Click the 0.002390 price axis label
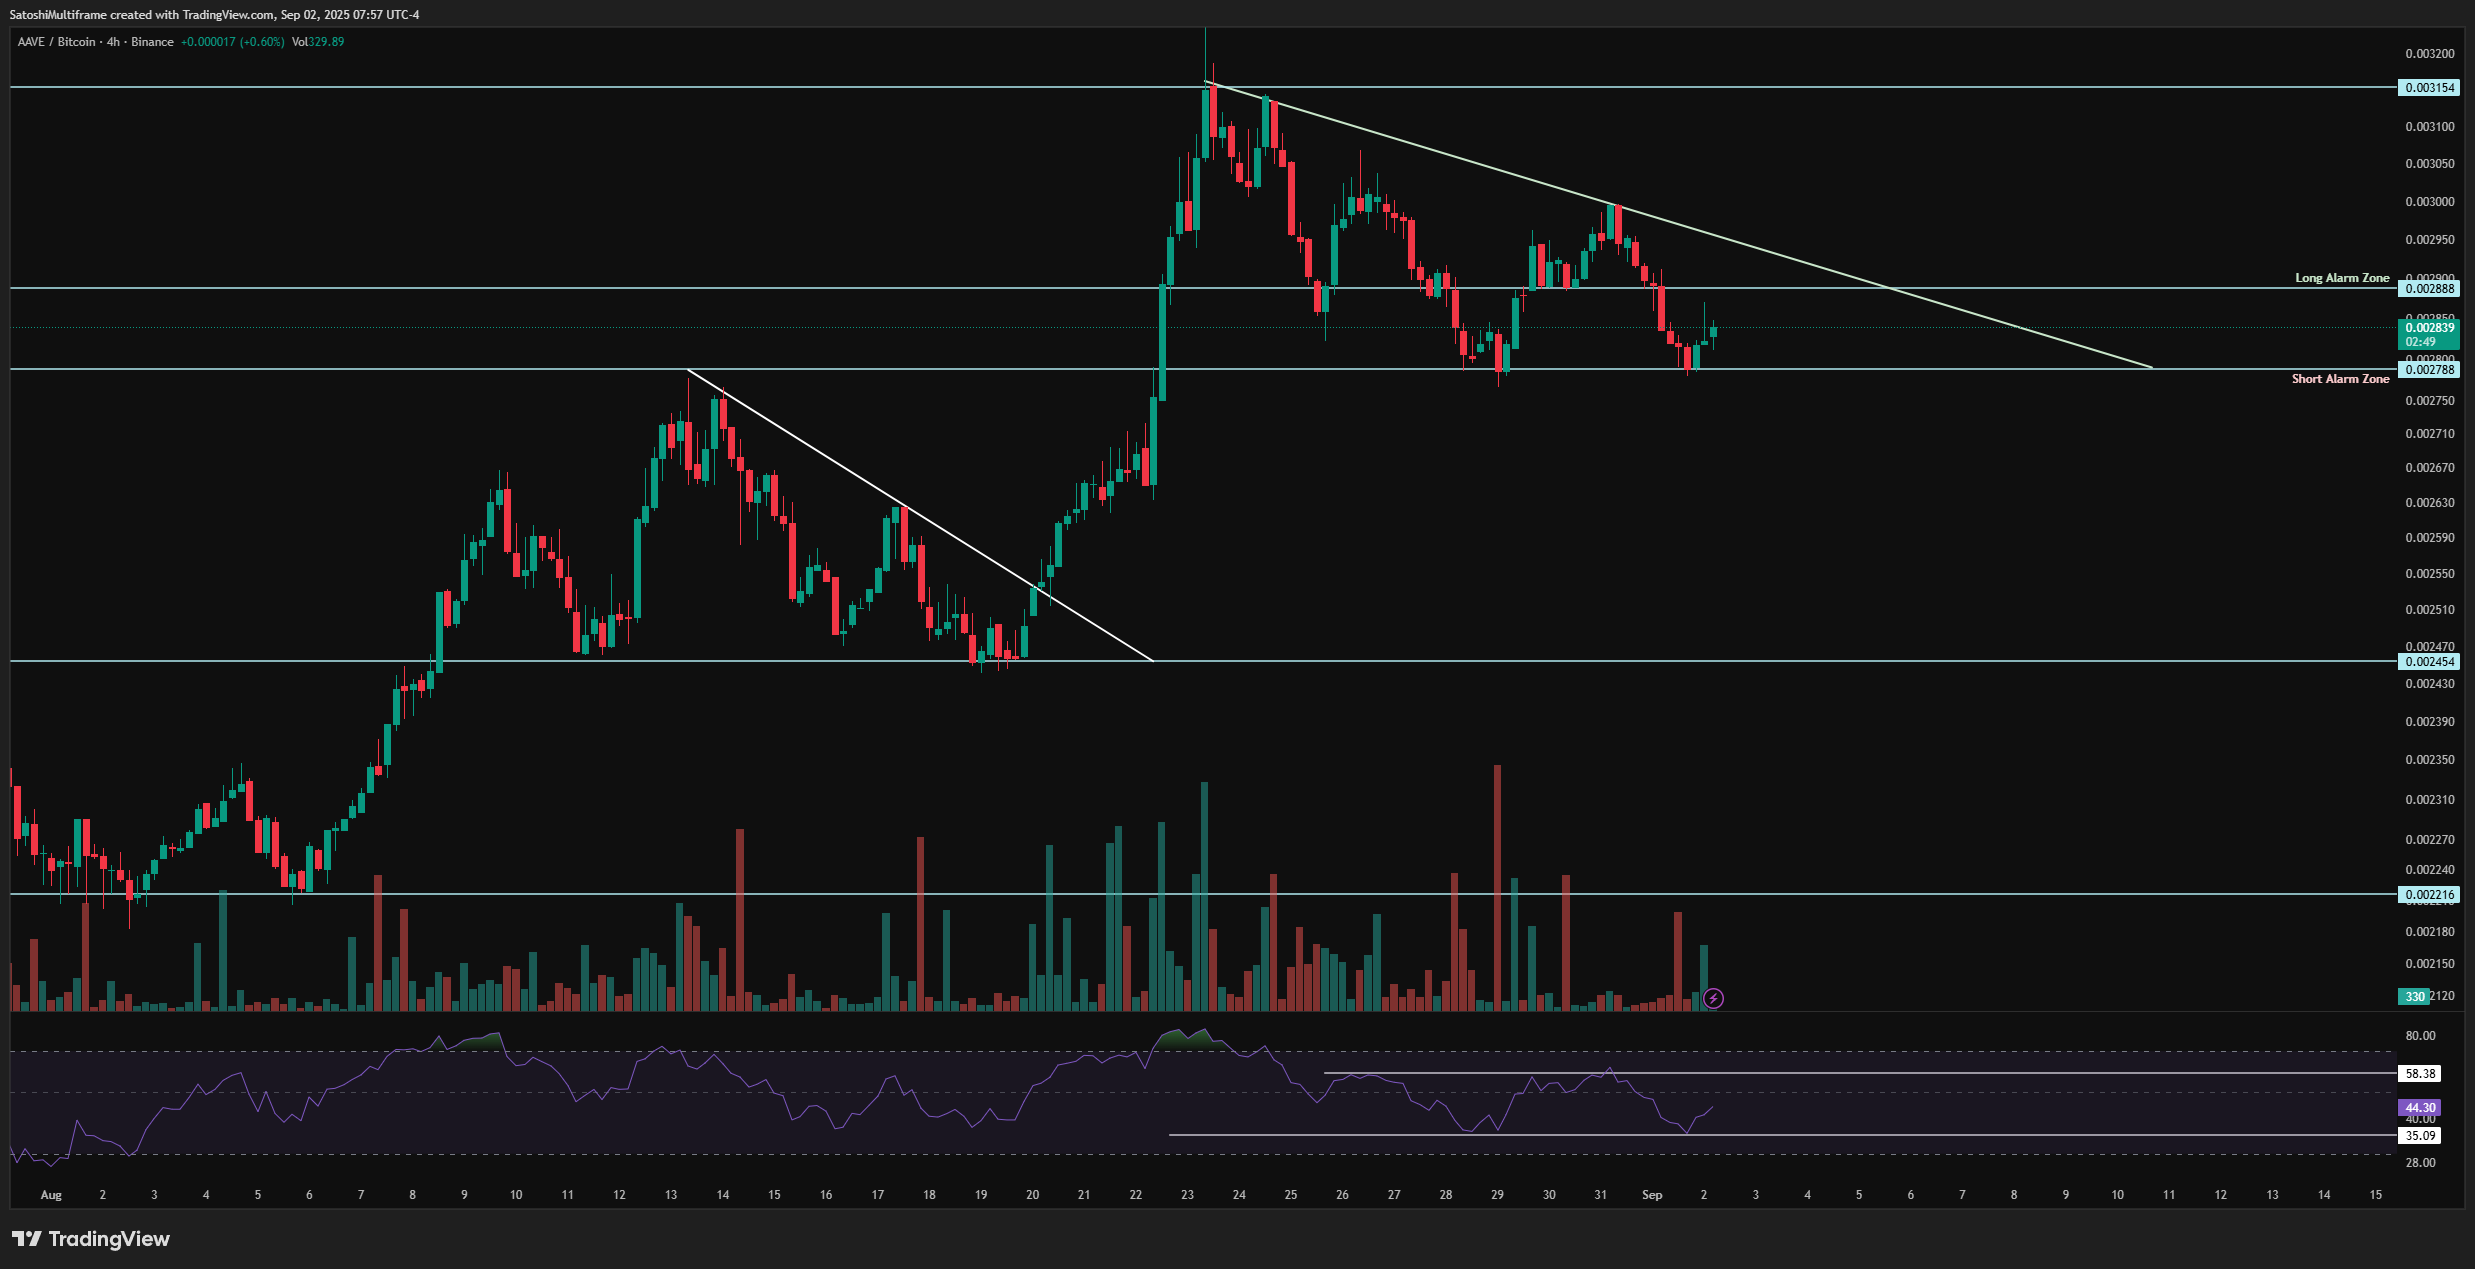2475x1269 pixels. point(2430,722)
